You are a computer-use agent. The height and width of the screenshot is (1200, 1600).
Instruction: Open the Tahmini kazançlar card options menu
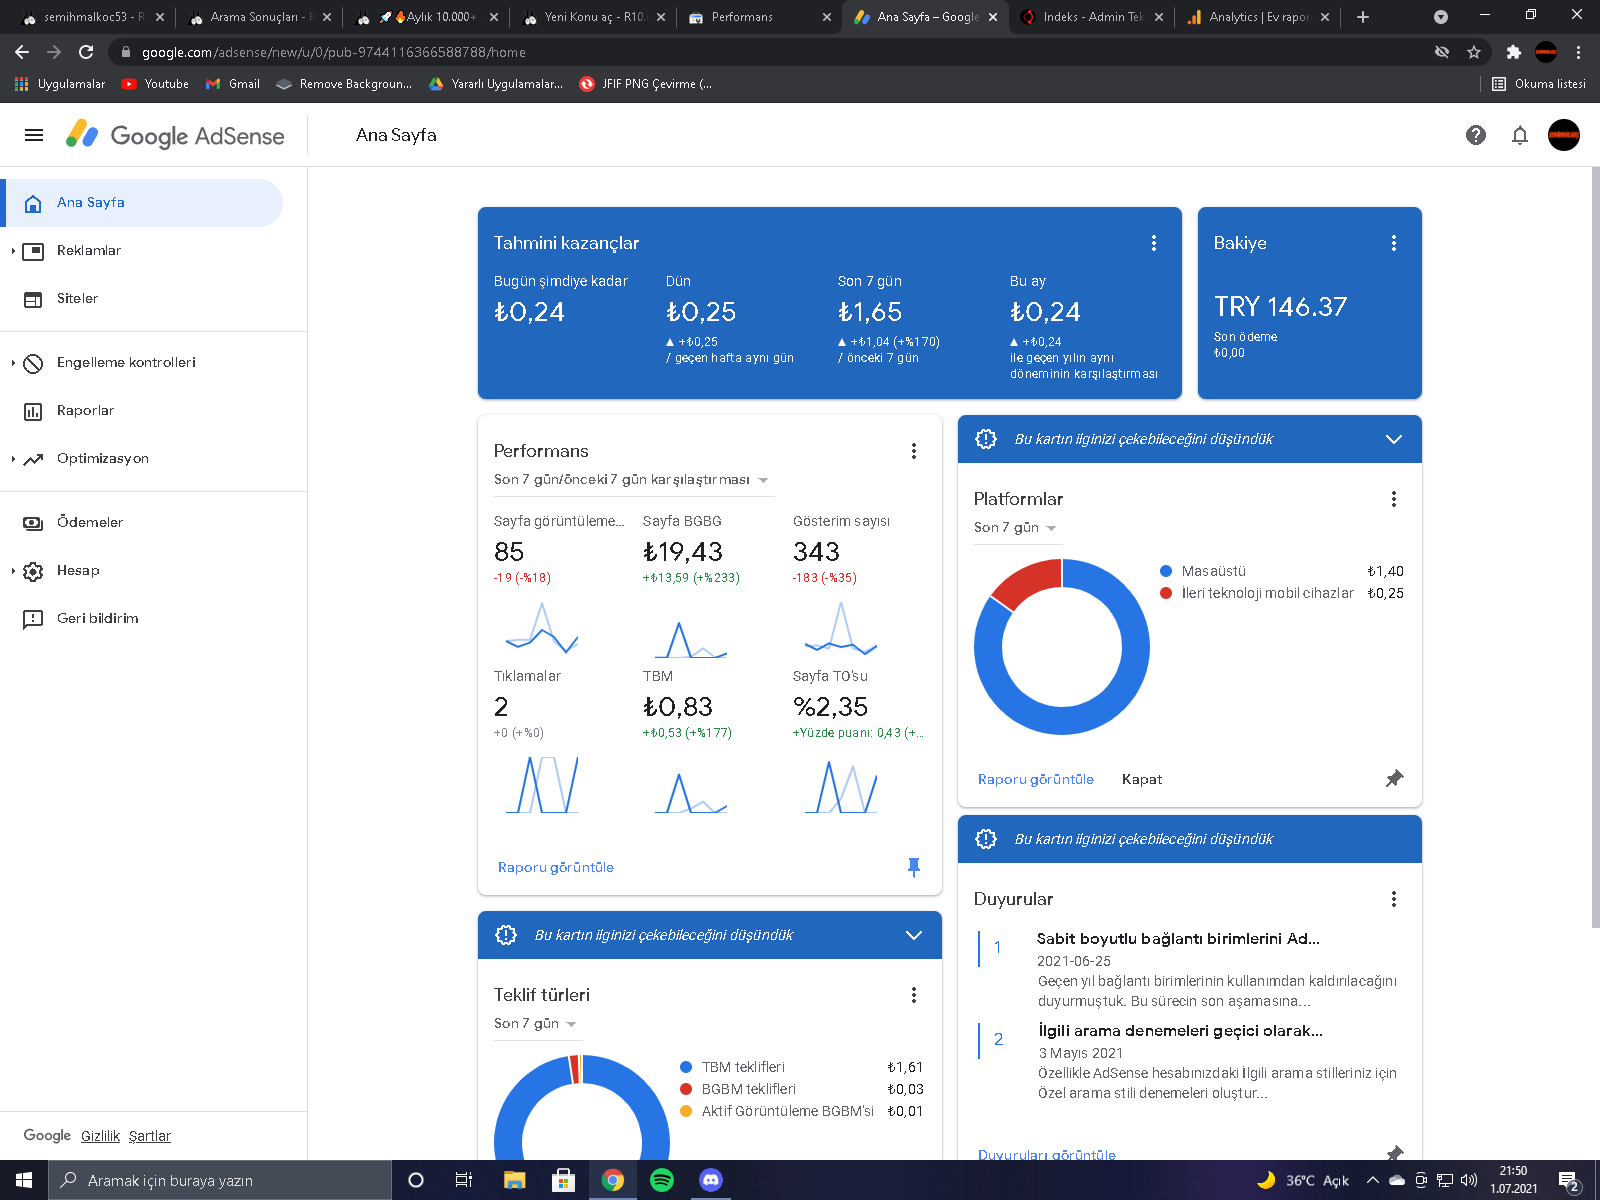(1154, 243)
